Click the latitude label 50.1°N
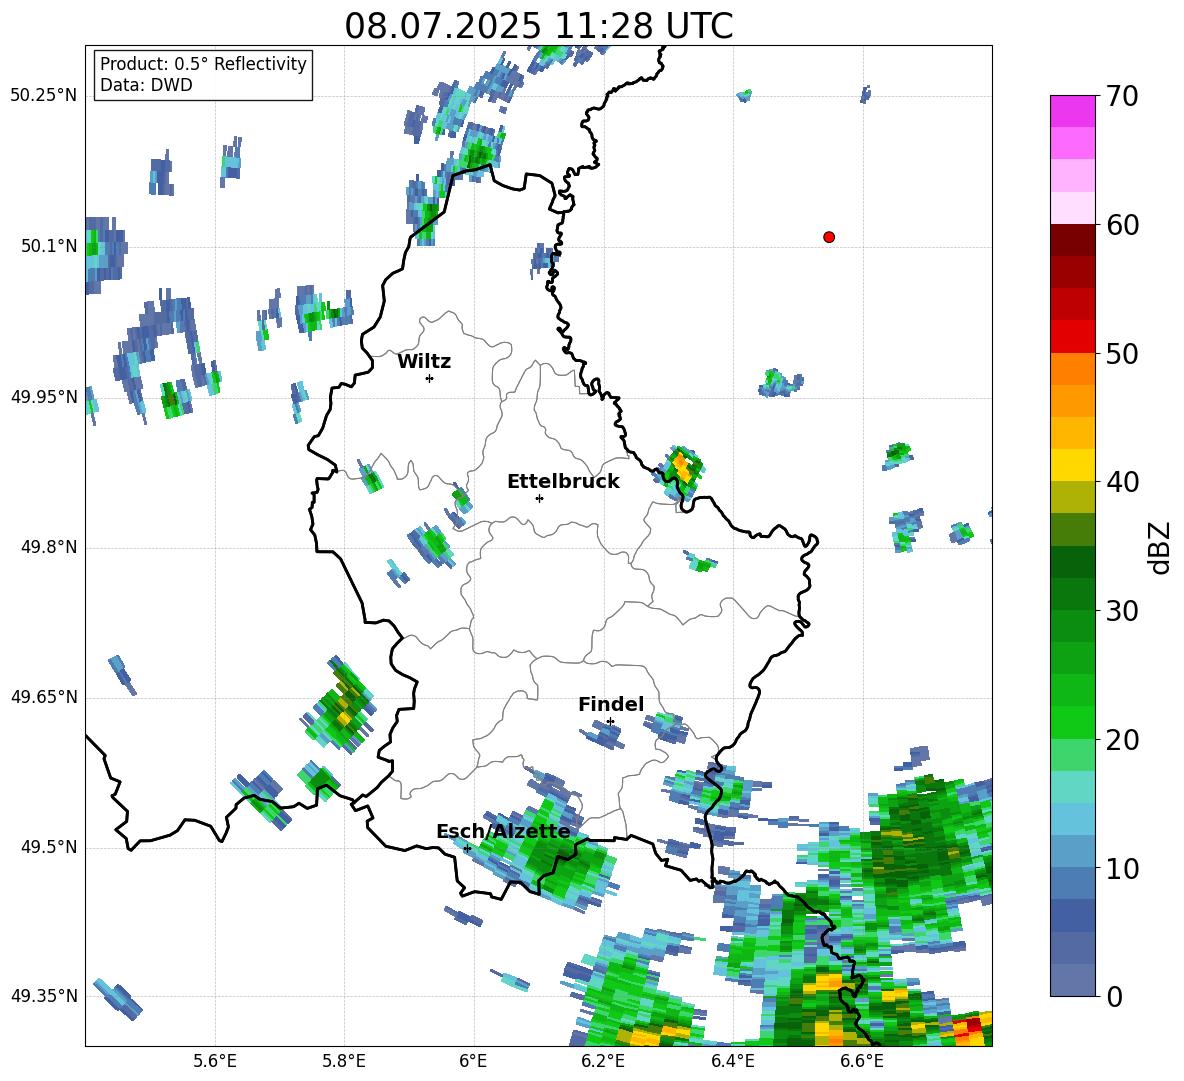The image size is (1184, 1081). [49, 246]
